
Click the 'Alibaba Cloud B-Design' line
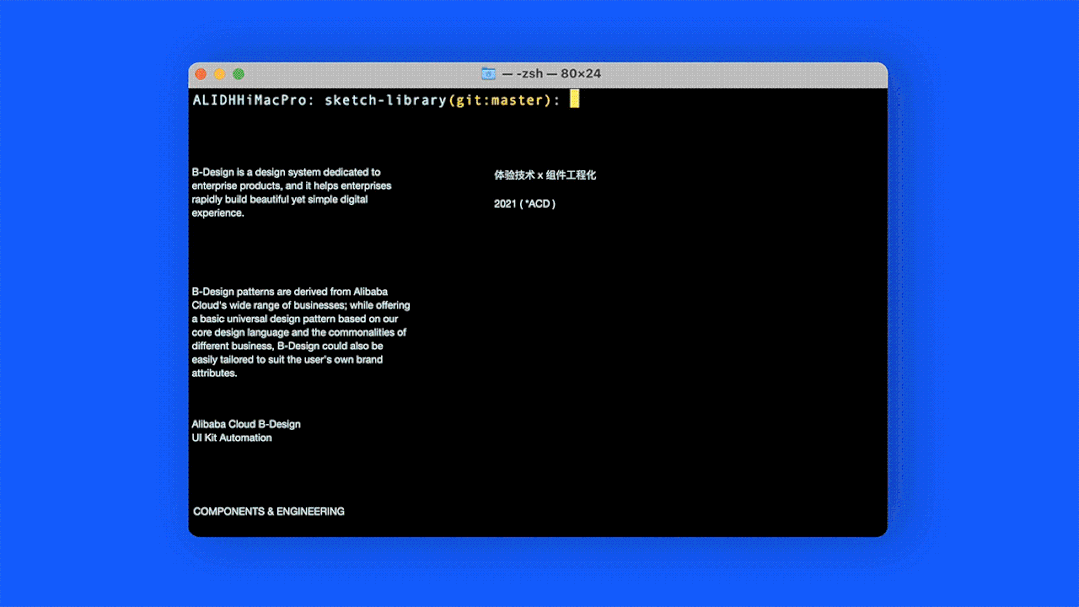[246, 424]
